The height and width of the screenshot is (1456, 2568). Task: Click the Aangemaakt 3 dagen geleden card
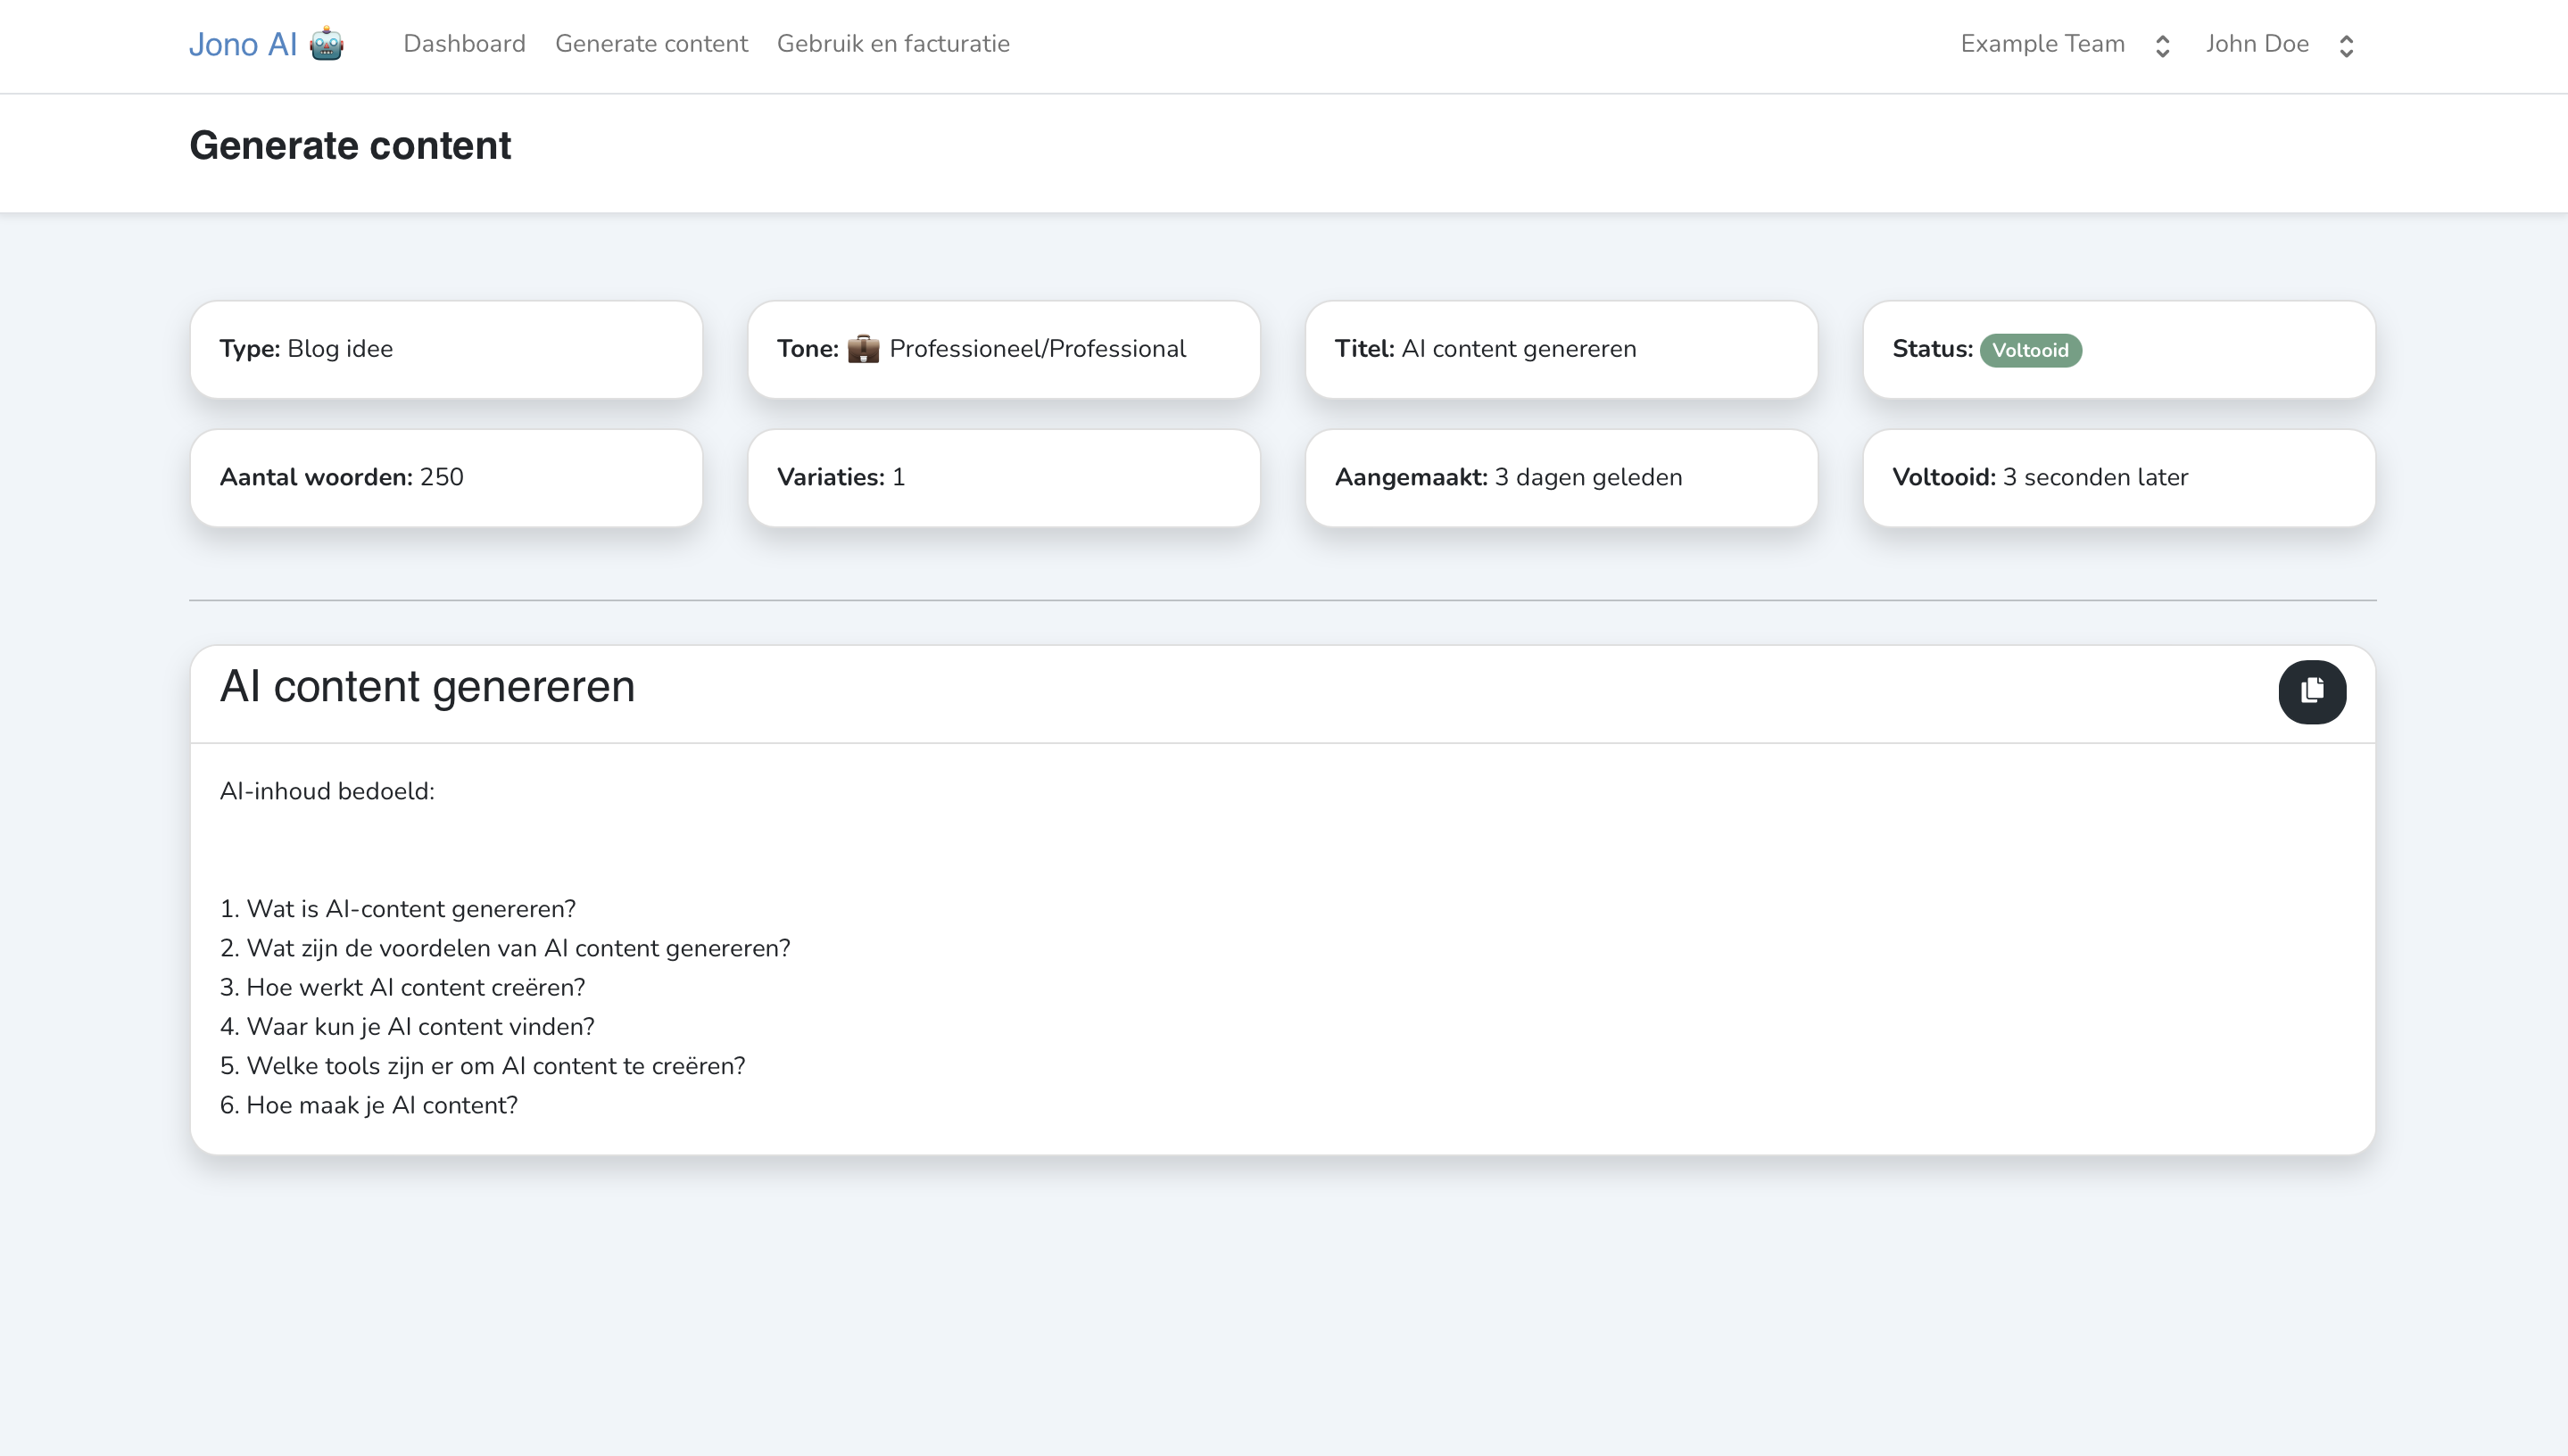click(x=1561, y=477)
